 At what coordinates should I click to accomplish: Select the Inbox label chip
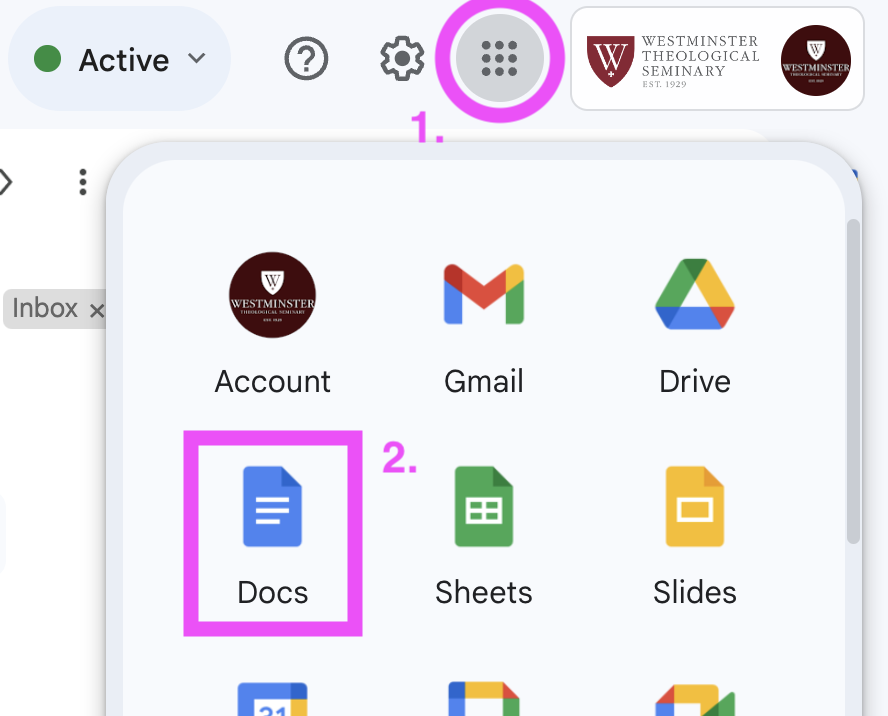tap(45, 309)
